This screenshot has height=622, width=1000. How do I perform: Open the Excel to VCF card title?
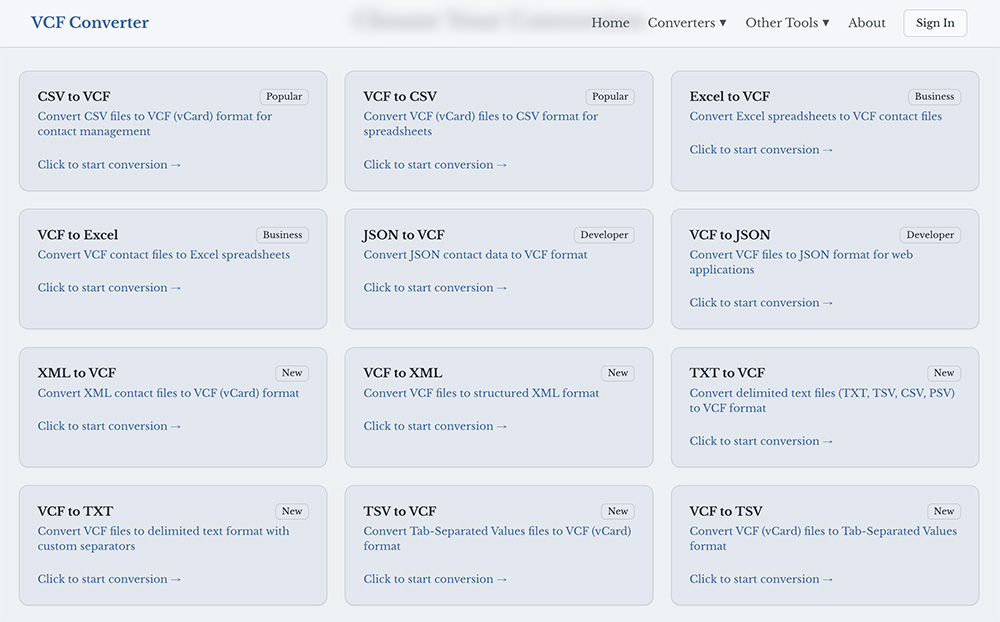click(730, 96)
